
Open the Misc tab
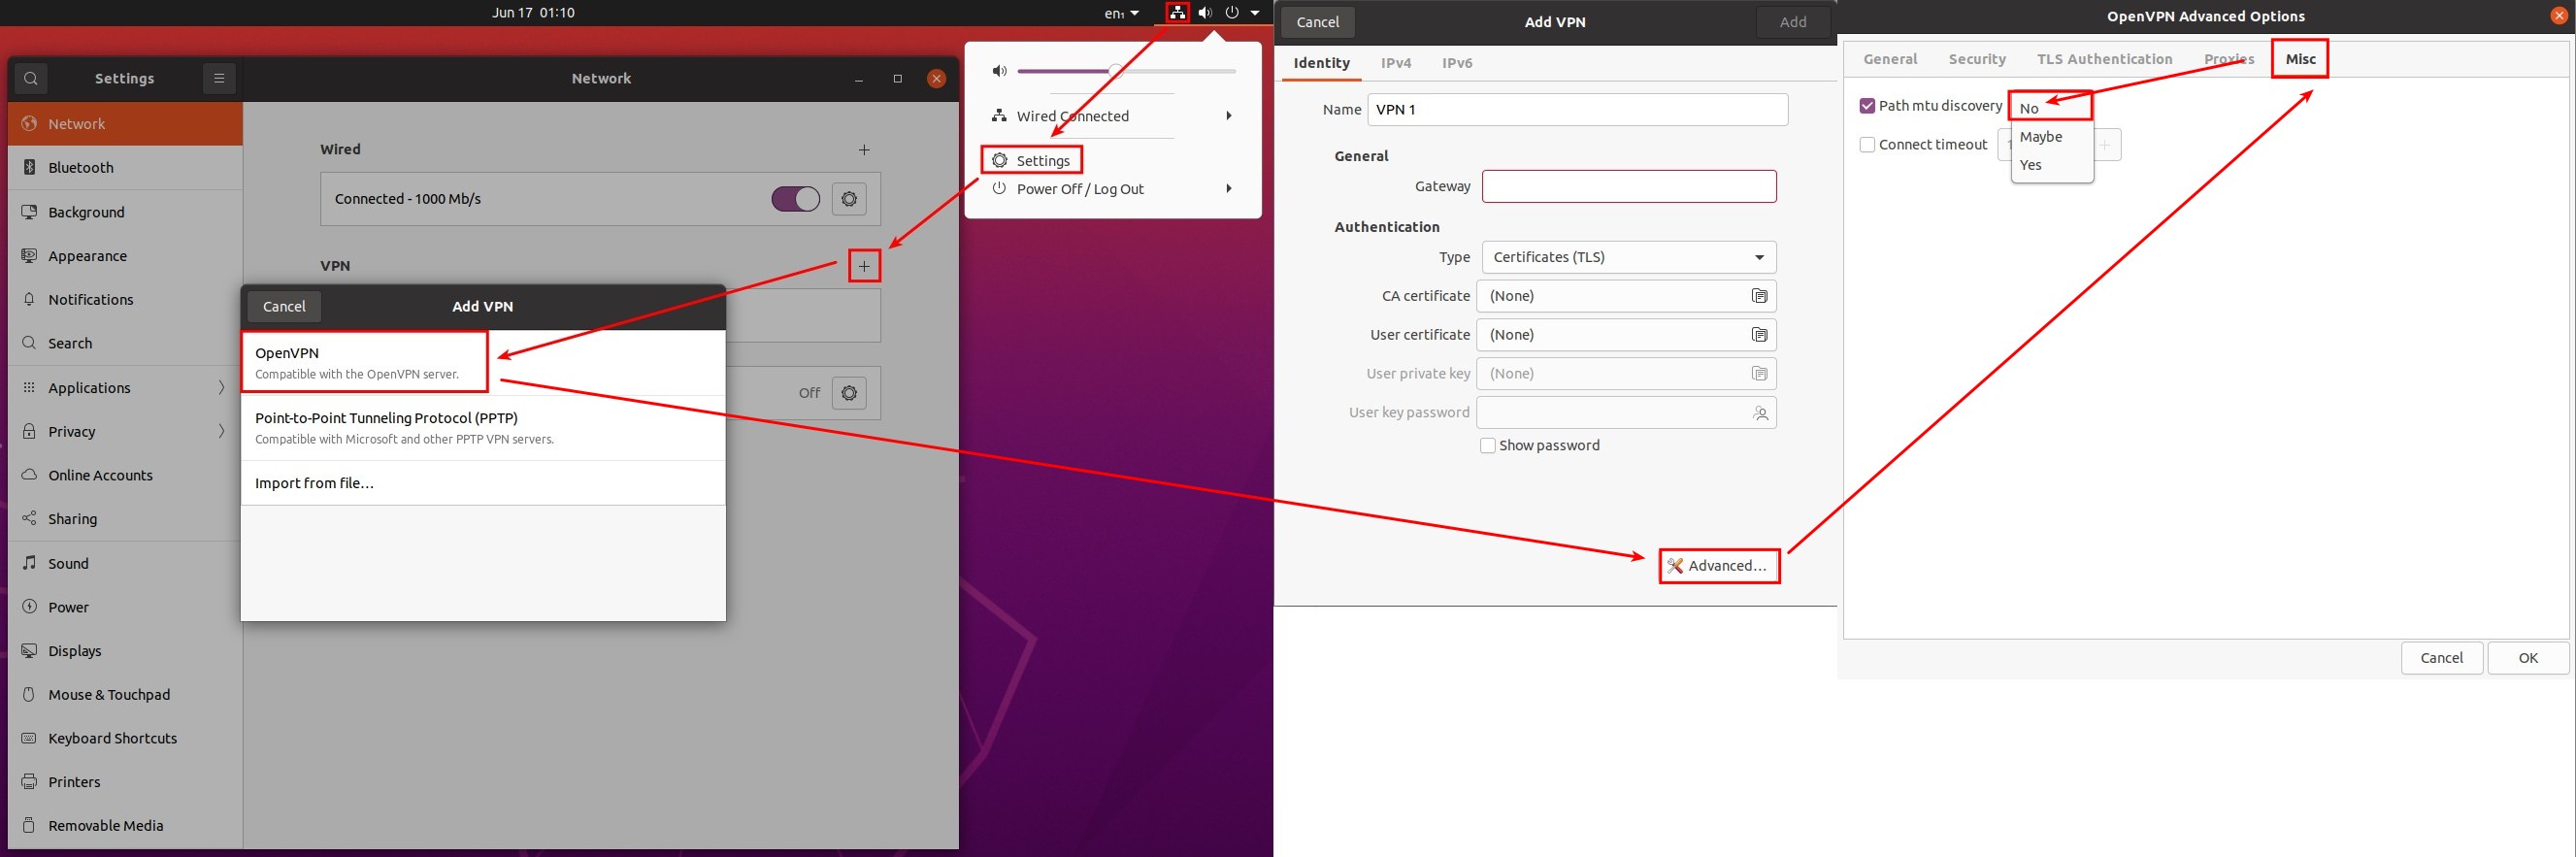click(x=2300, y=59)
